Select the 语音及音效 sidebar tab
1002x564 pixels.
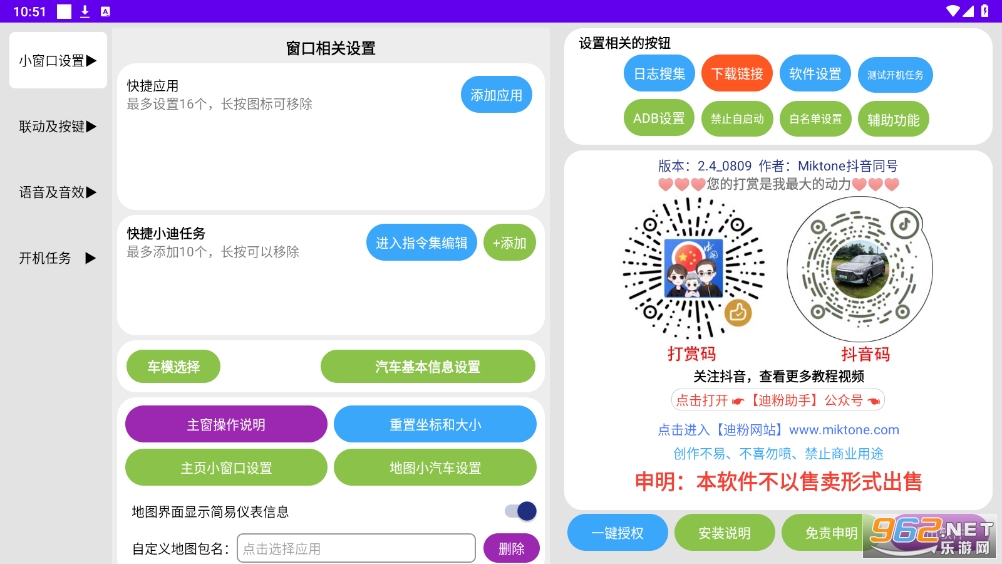[x=58, y=192]
